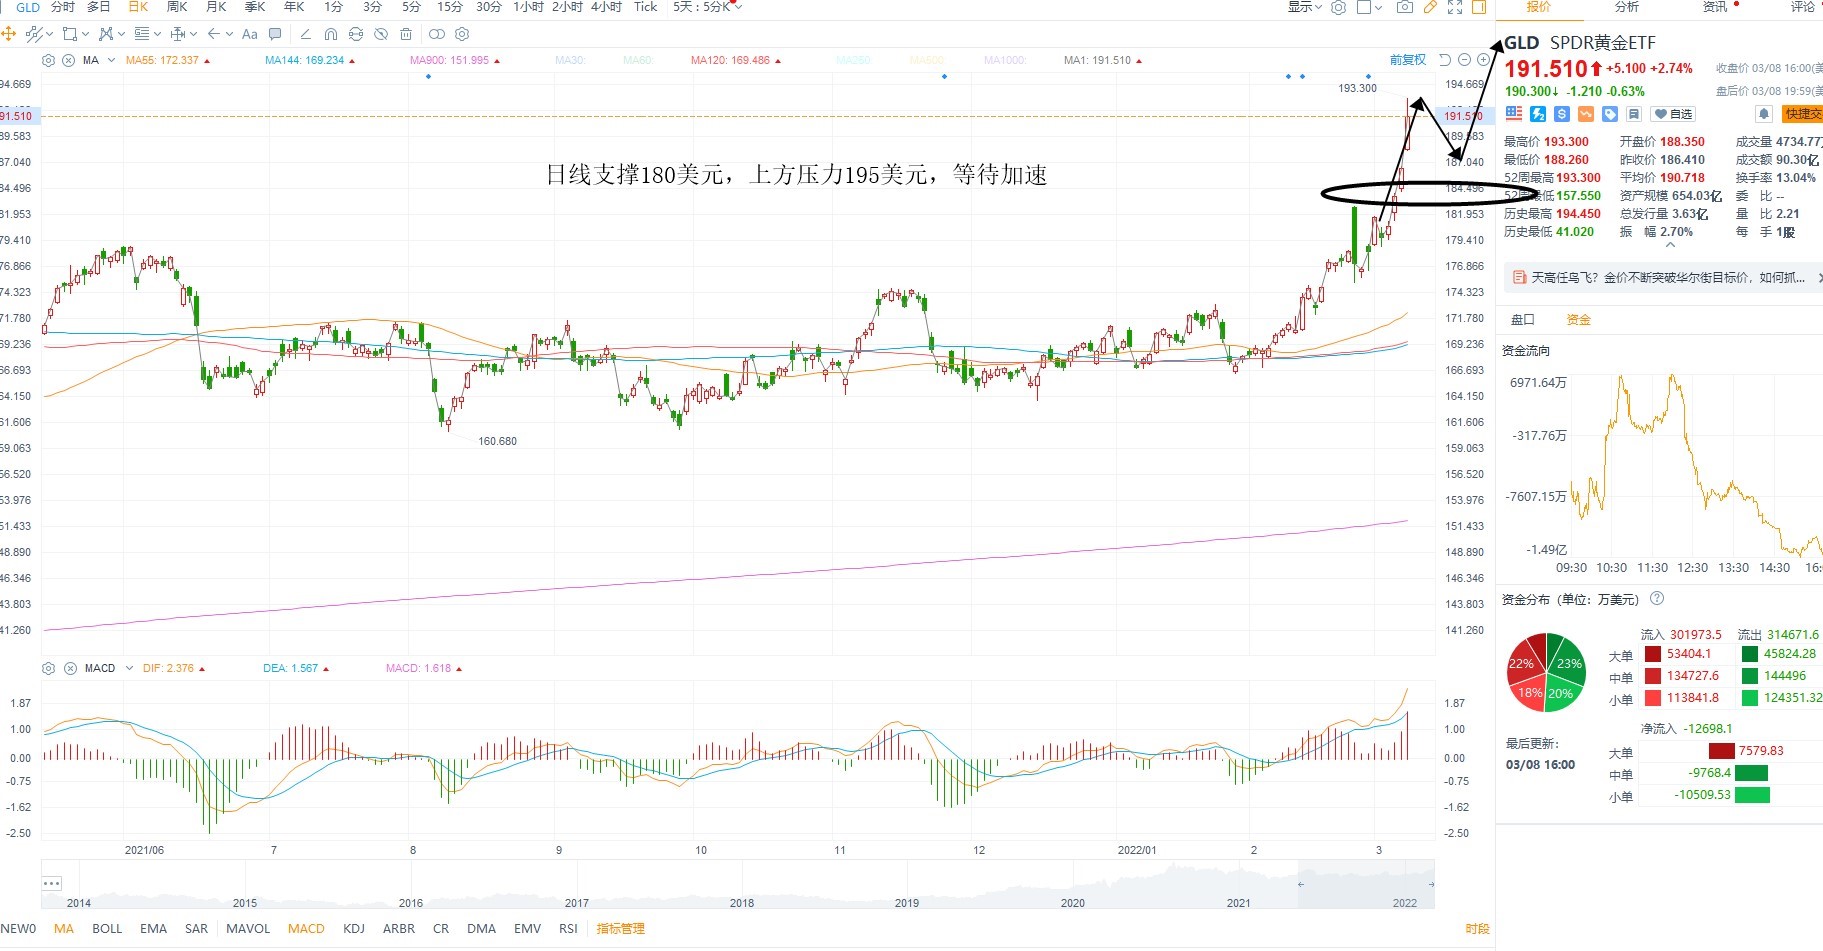This screenshot has width=1823, height=951.
Task: Switch to the 日K timeframe
Action: tap(138, 7)
